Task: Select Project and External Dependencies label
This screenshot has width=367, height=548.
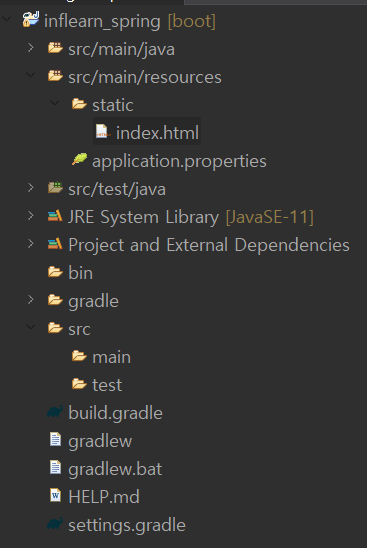Action: (209, 245)
